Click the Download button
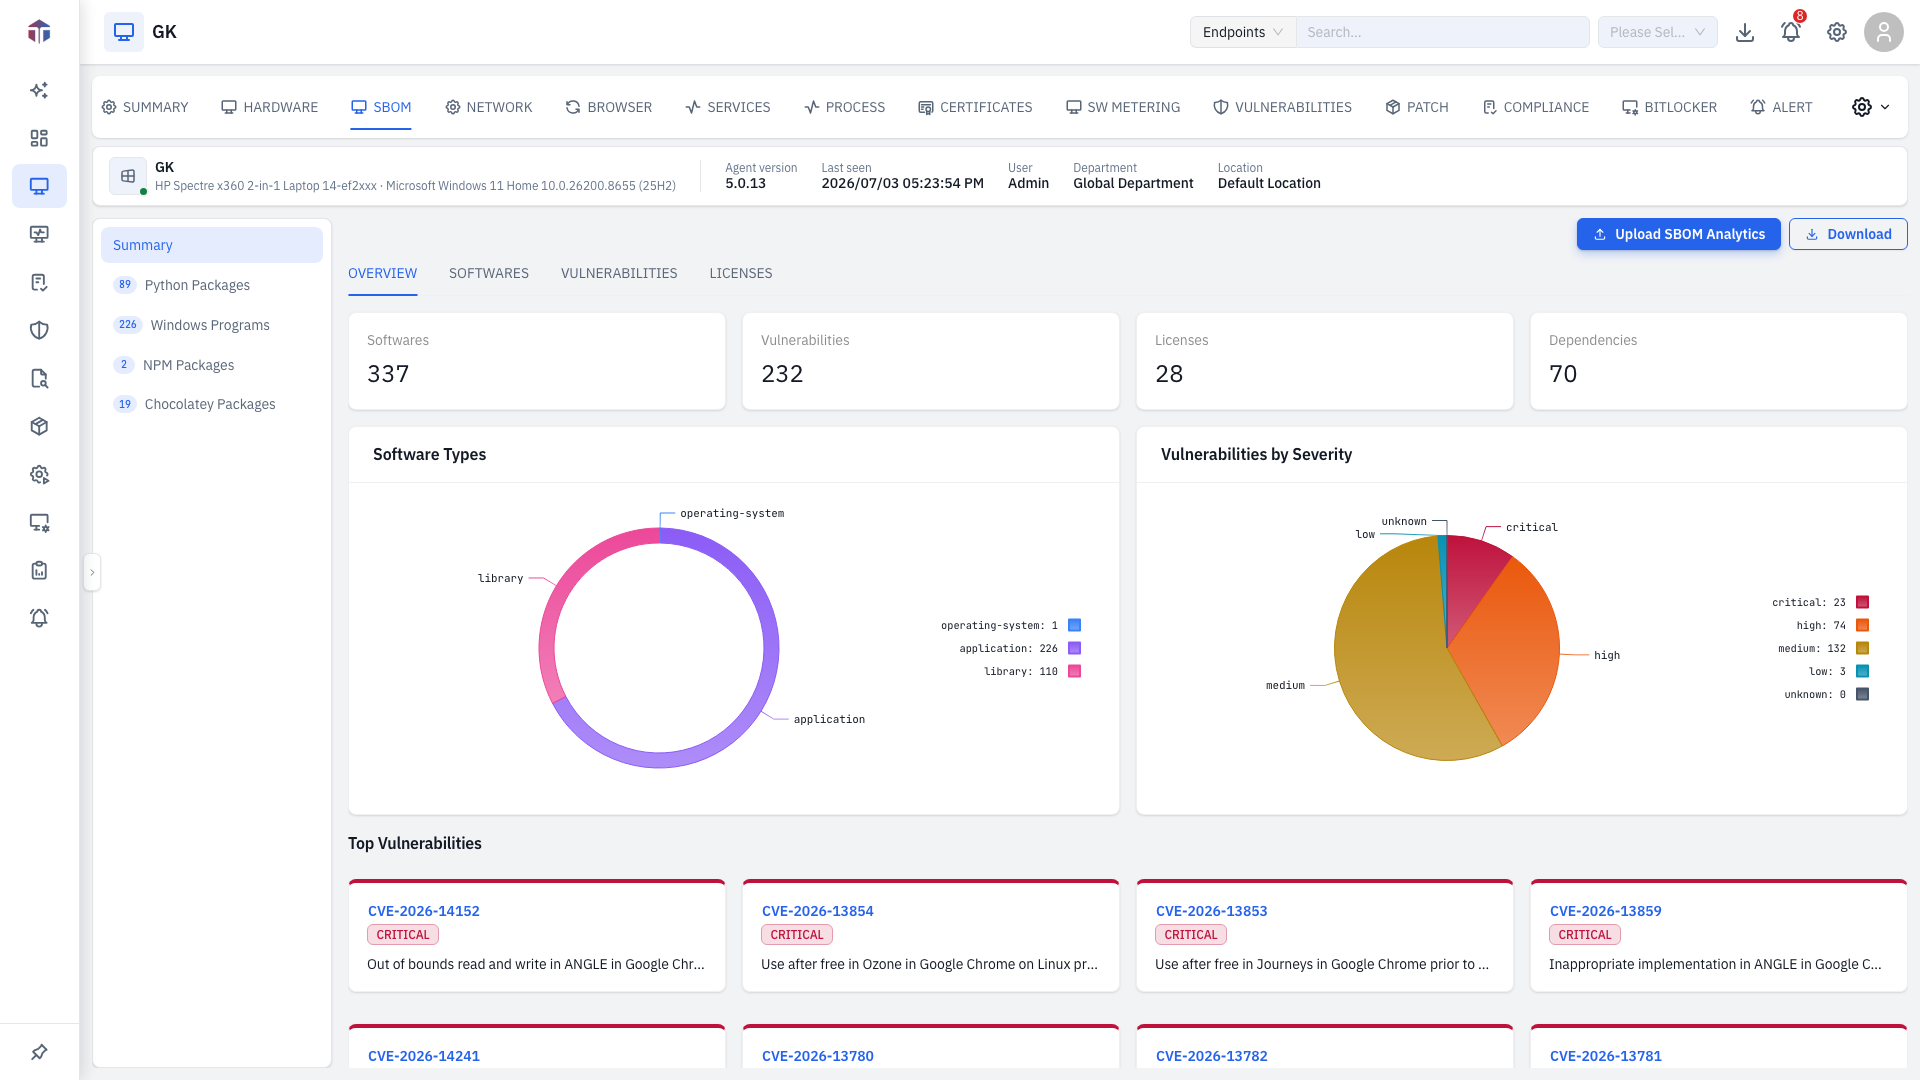The height and width of the screenshot is (1080, 1920). pos(1848,234)
